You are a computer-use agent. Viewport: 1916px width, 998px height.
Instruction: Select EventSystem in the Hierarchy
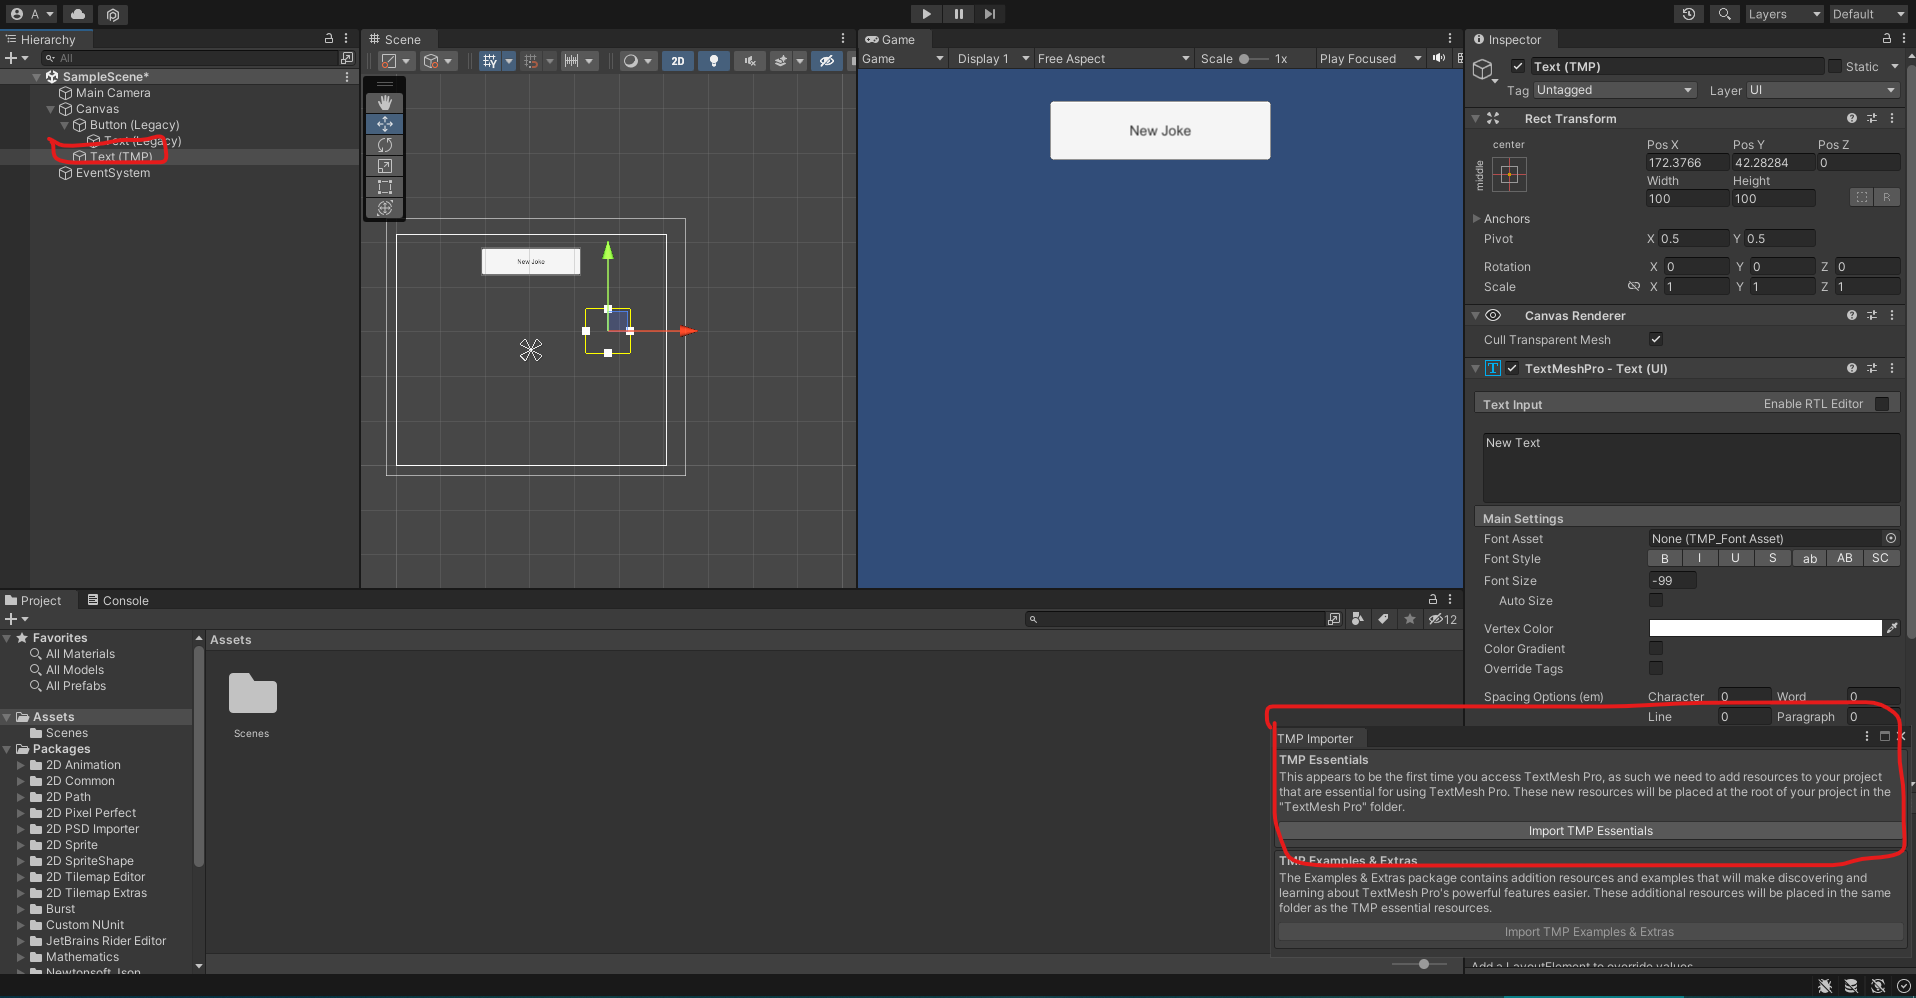(x=113, y=173)
